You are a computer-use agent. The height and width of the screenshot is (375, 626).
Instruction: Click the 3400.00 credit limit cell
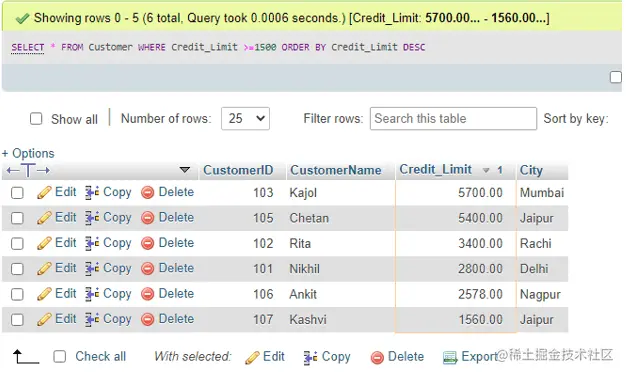point(456,244)
